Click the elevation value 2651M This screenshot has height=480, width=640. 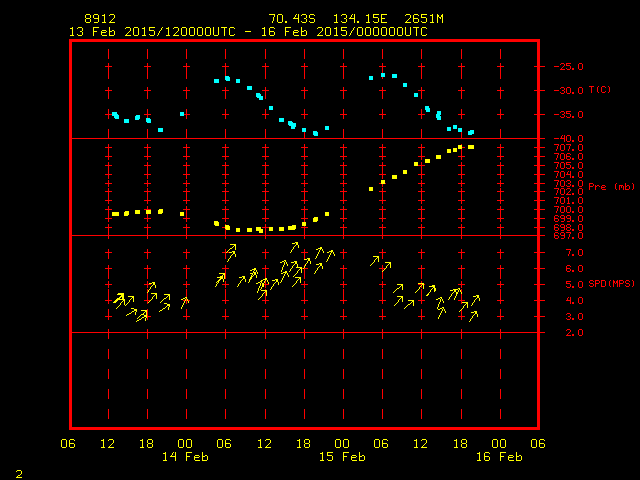coord(424,19)
